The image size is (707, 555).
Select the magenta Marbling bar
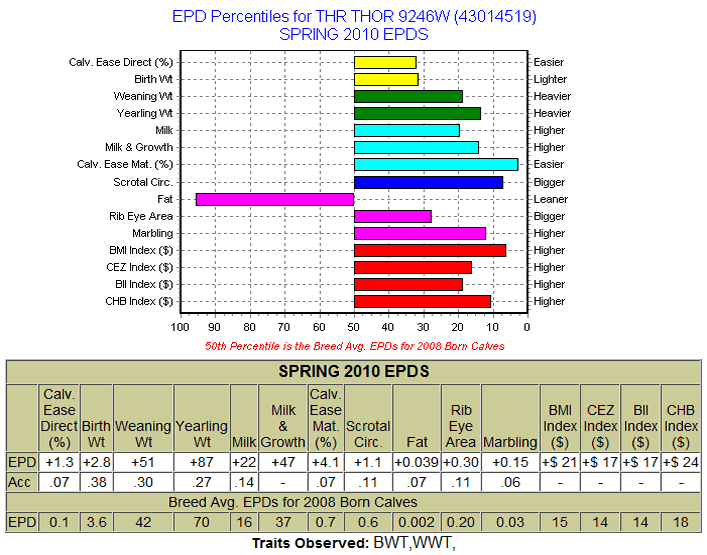(x=420, y=234)
